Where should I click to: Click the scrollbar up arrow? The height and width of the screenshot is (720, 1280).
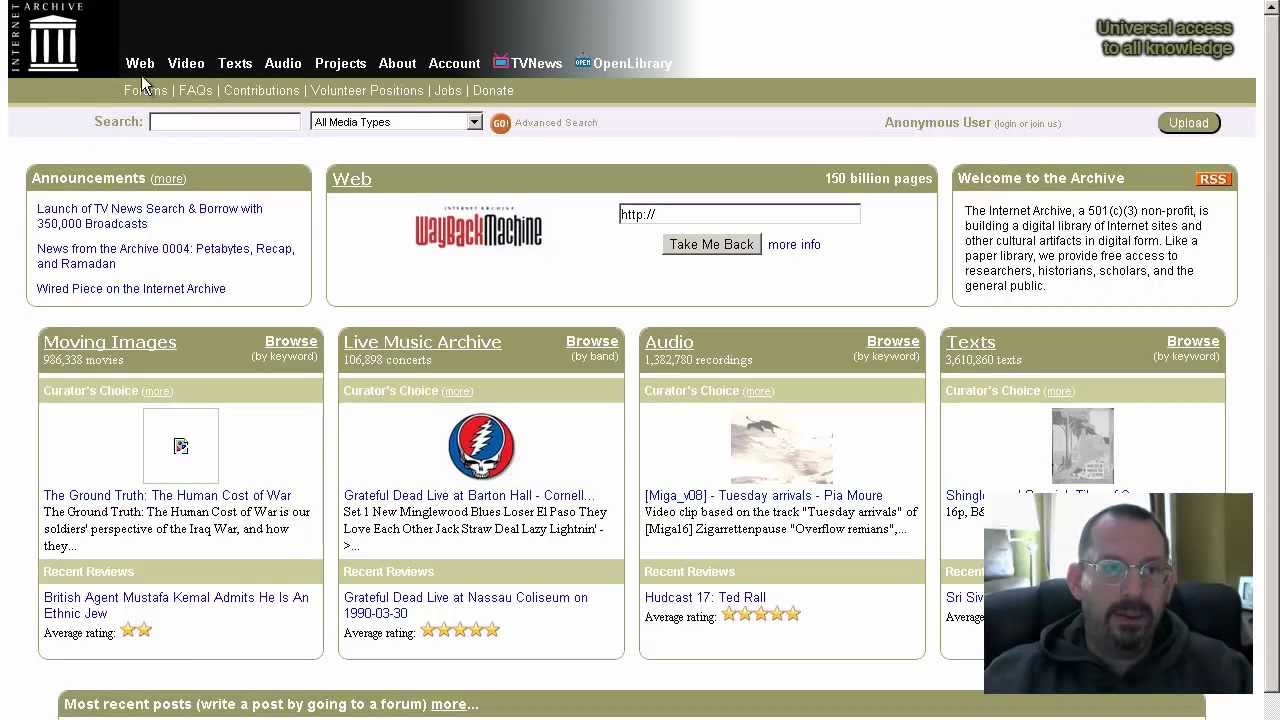[1271, 7]
